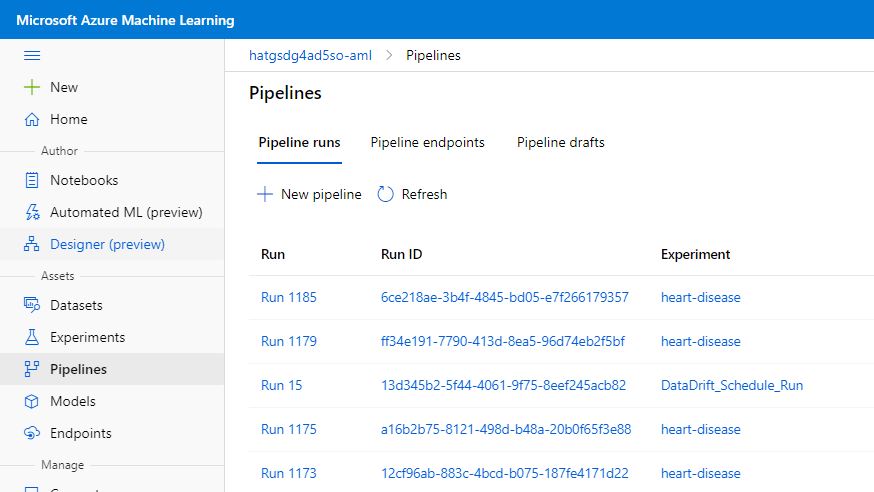Image resolution: width=874 pixels, height=492 pixels.
Task: Click Pipelines text in breadcrumb
Action: 433,56
